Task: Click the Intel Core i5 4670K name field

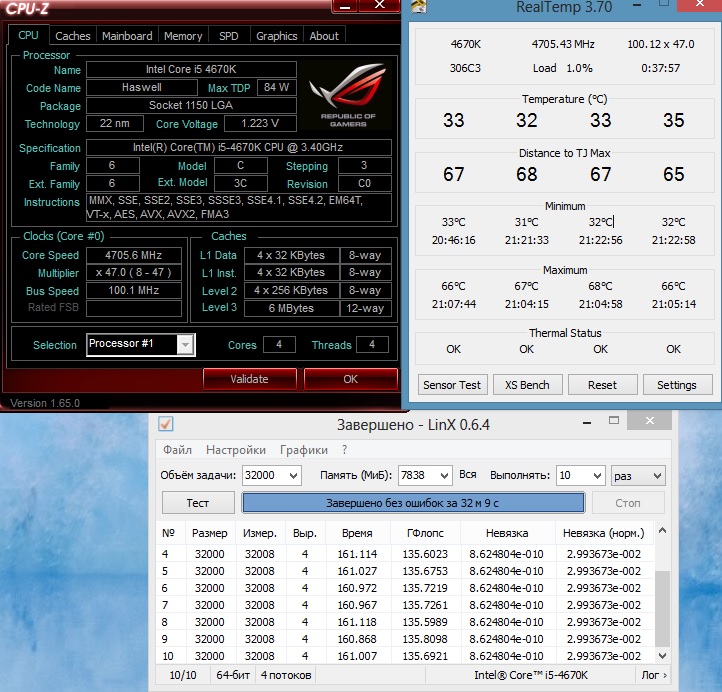Action: tap(191, 70)
